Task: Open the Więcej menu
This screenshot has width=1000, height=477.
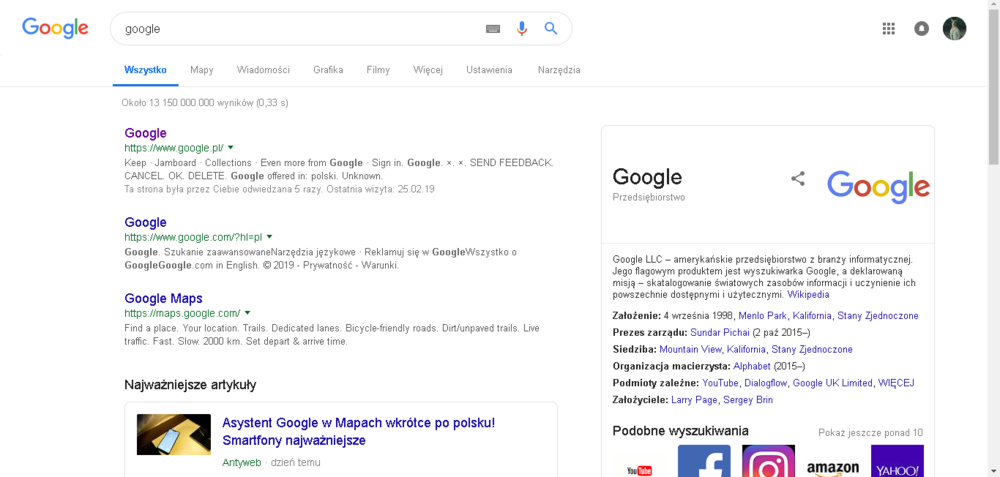Action: [x=428, y=70]
